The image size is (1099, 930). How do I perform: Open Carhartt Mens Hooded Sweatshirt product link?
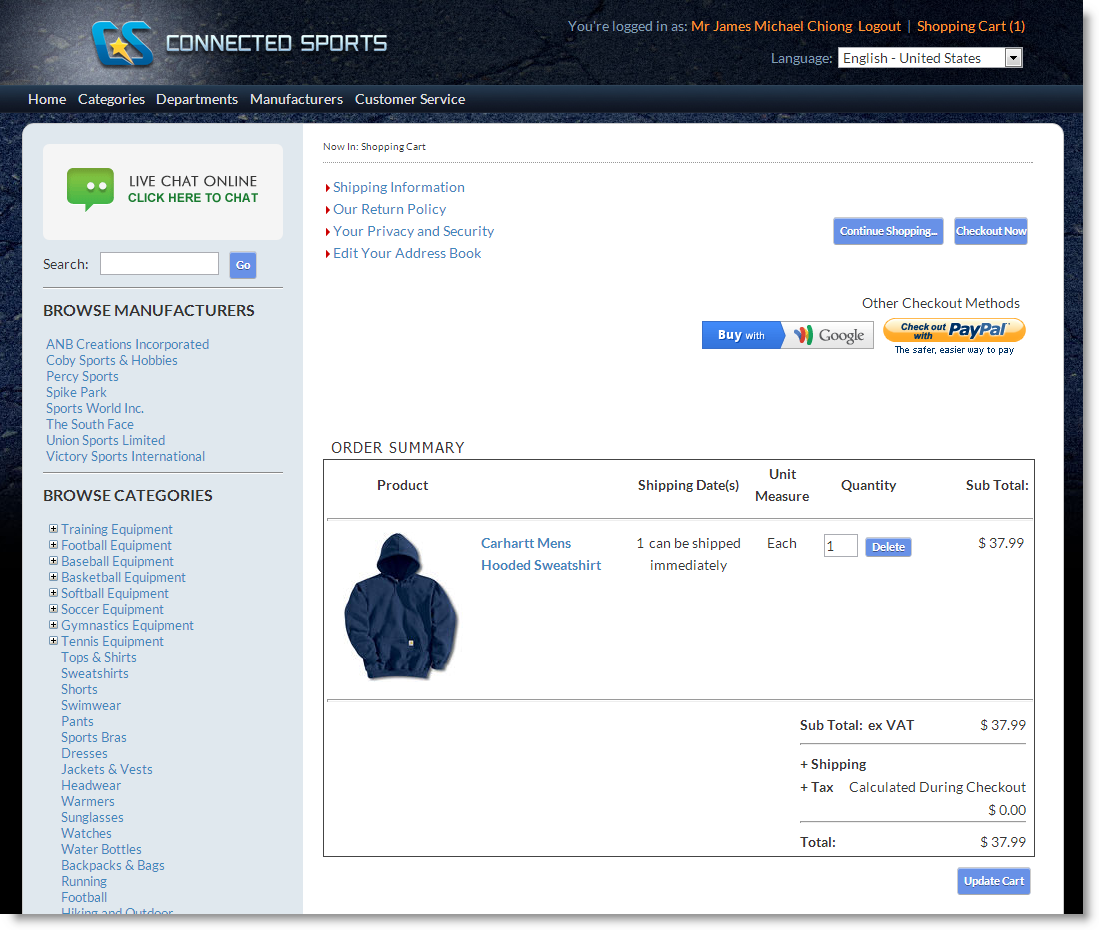coord(541,554)
